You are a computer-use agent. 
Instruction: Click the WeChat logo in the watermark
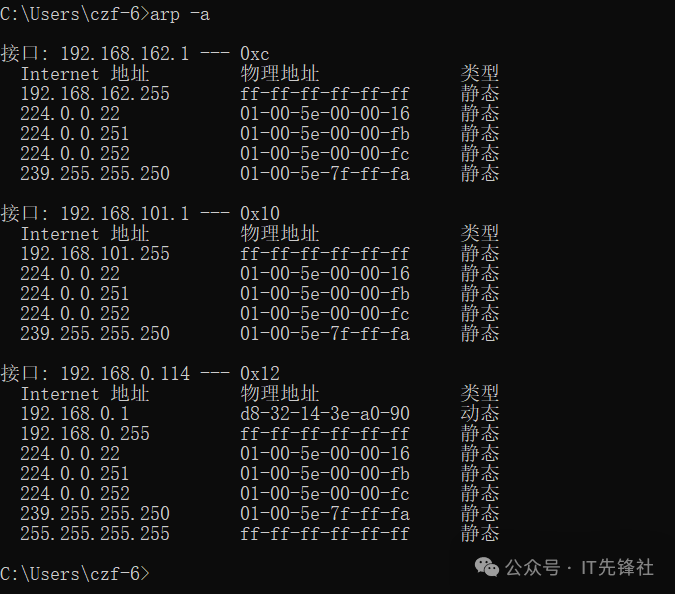(x=487, y=567)
